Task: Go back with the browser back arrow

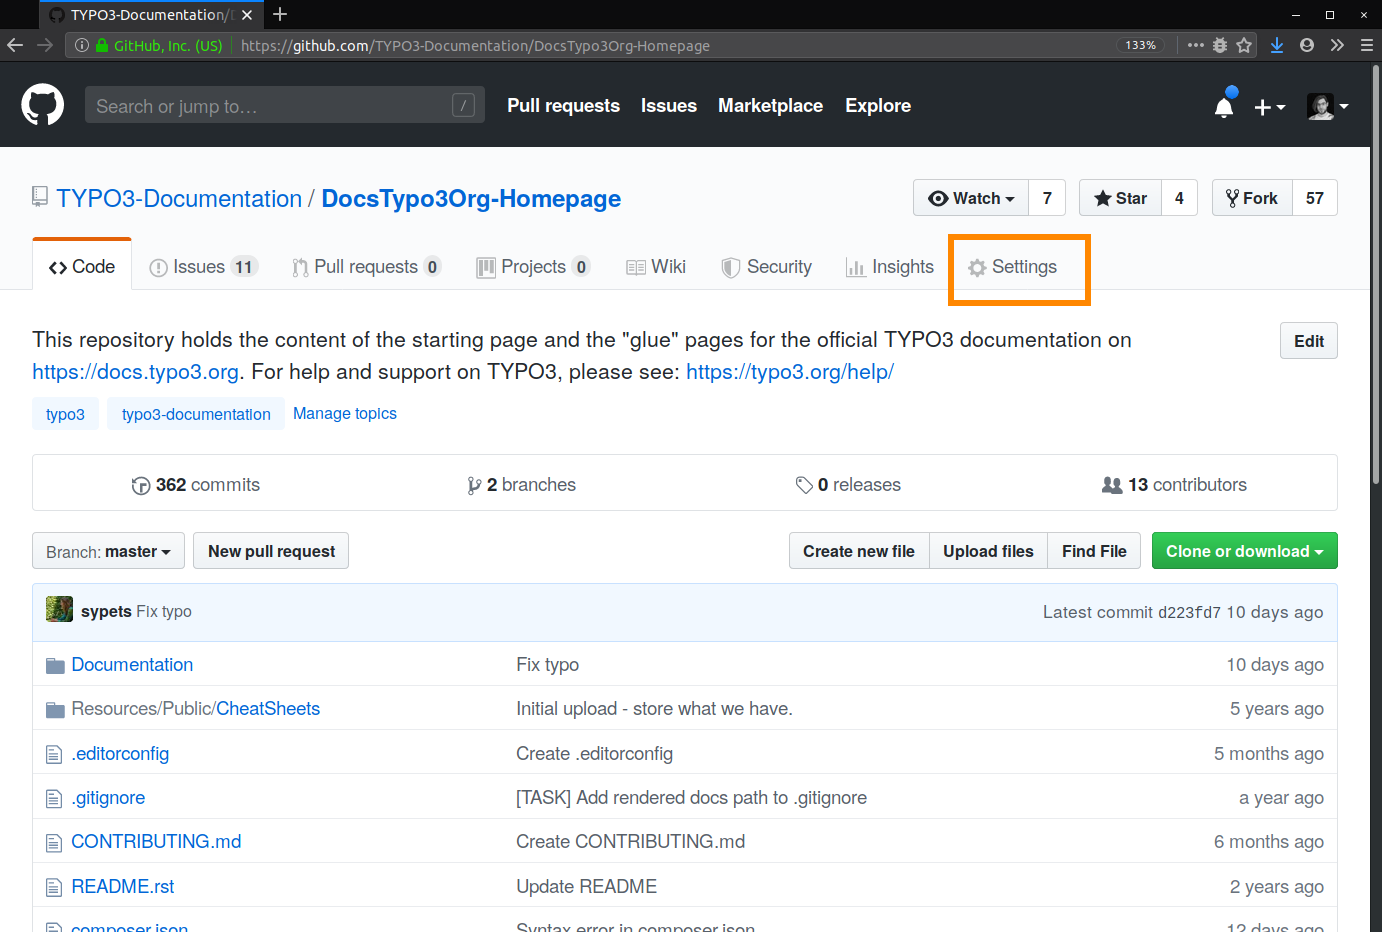Action: [15, 45]
